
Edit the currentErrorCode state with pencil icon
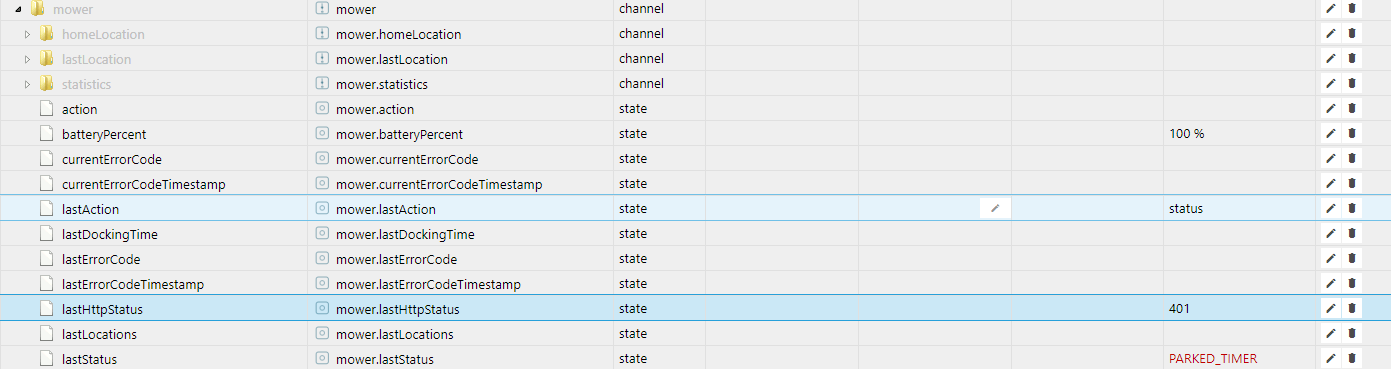click(x=1331, y=158)
